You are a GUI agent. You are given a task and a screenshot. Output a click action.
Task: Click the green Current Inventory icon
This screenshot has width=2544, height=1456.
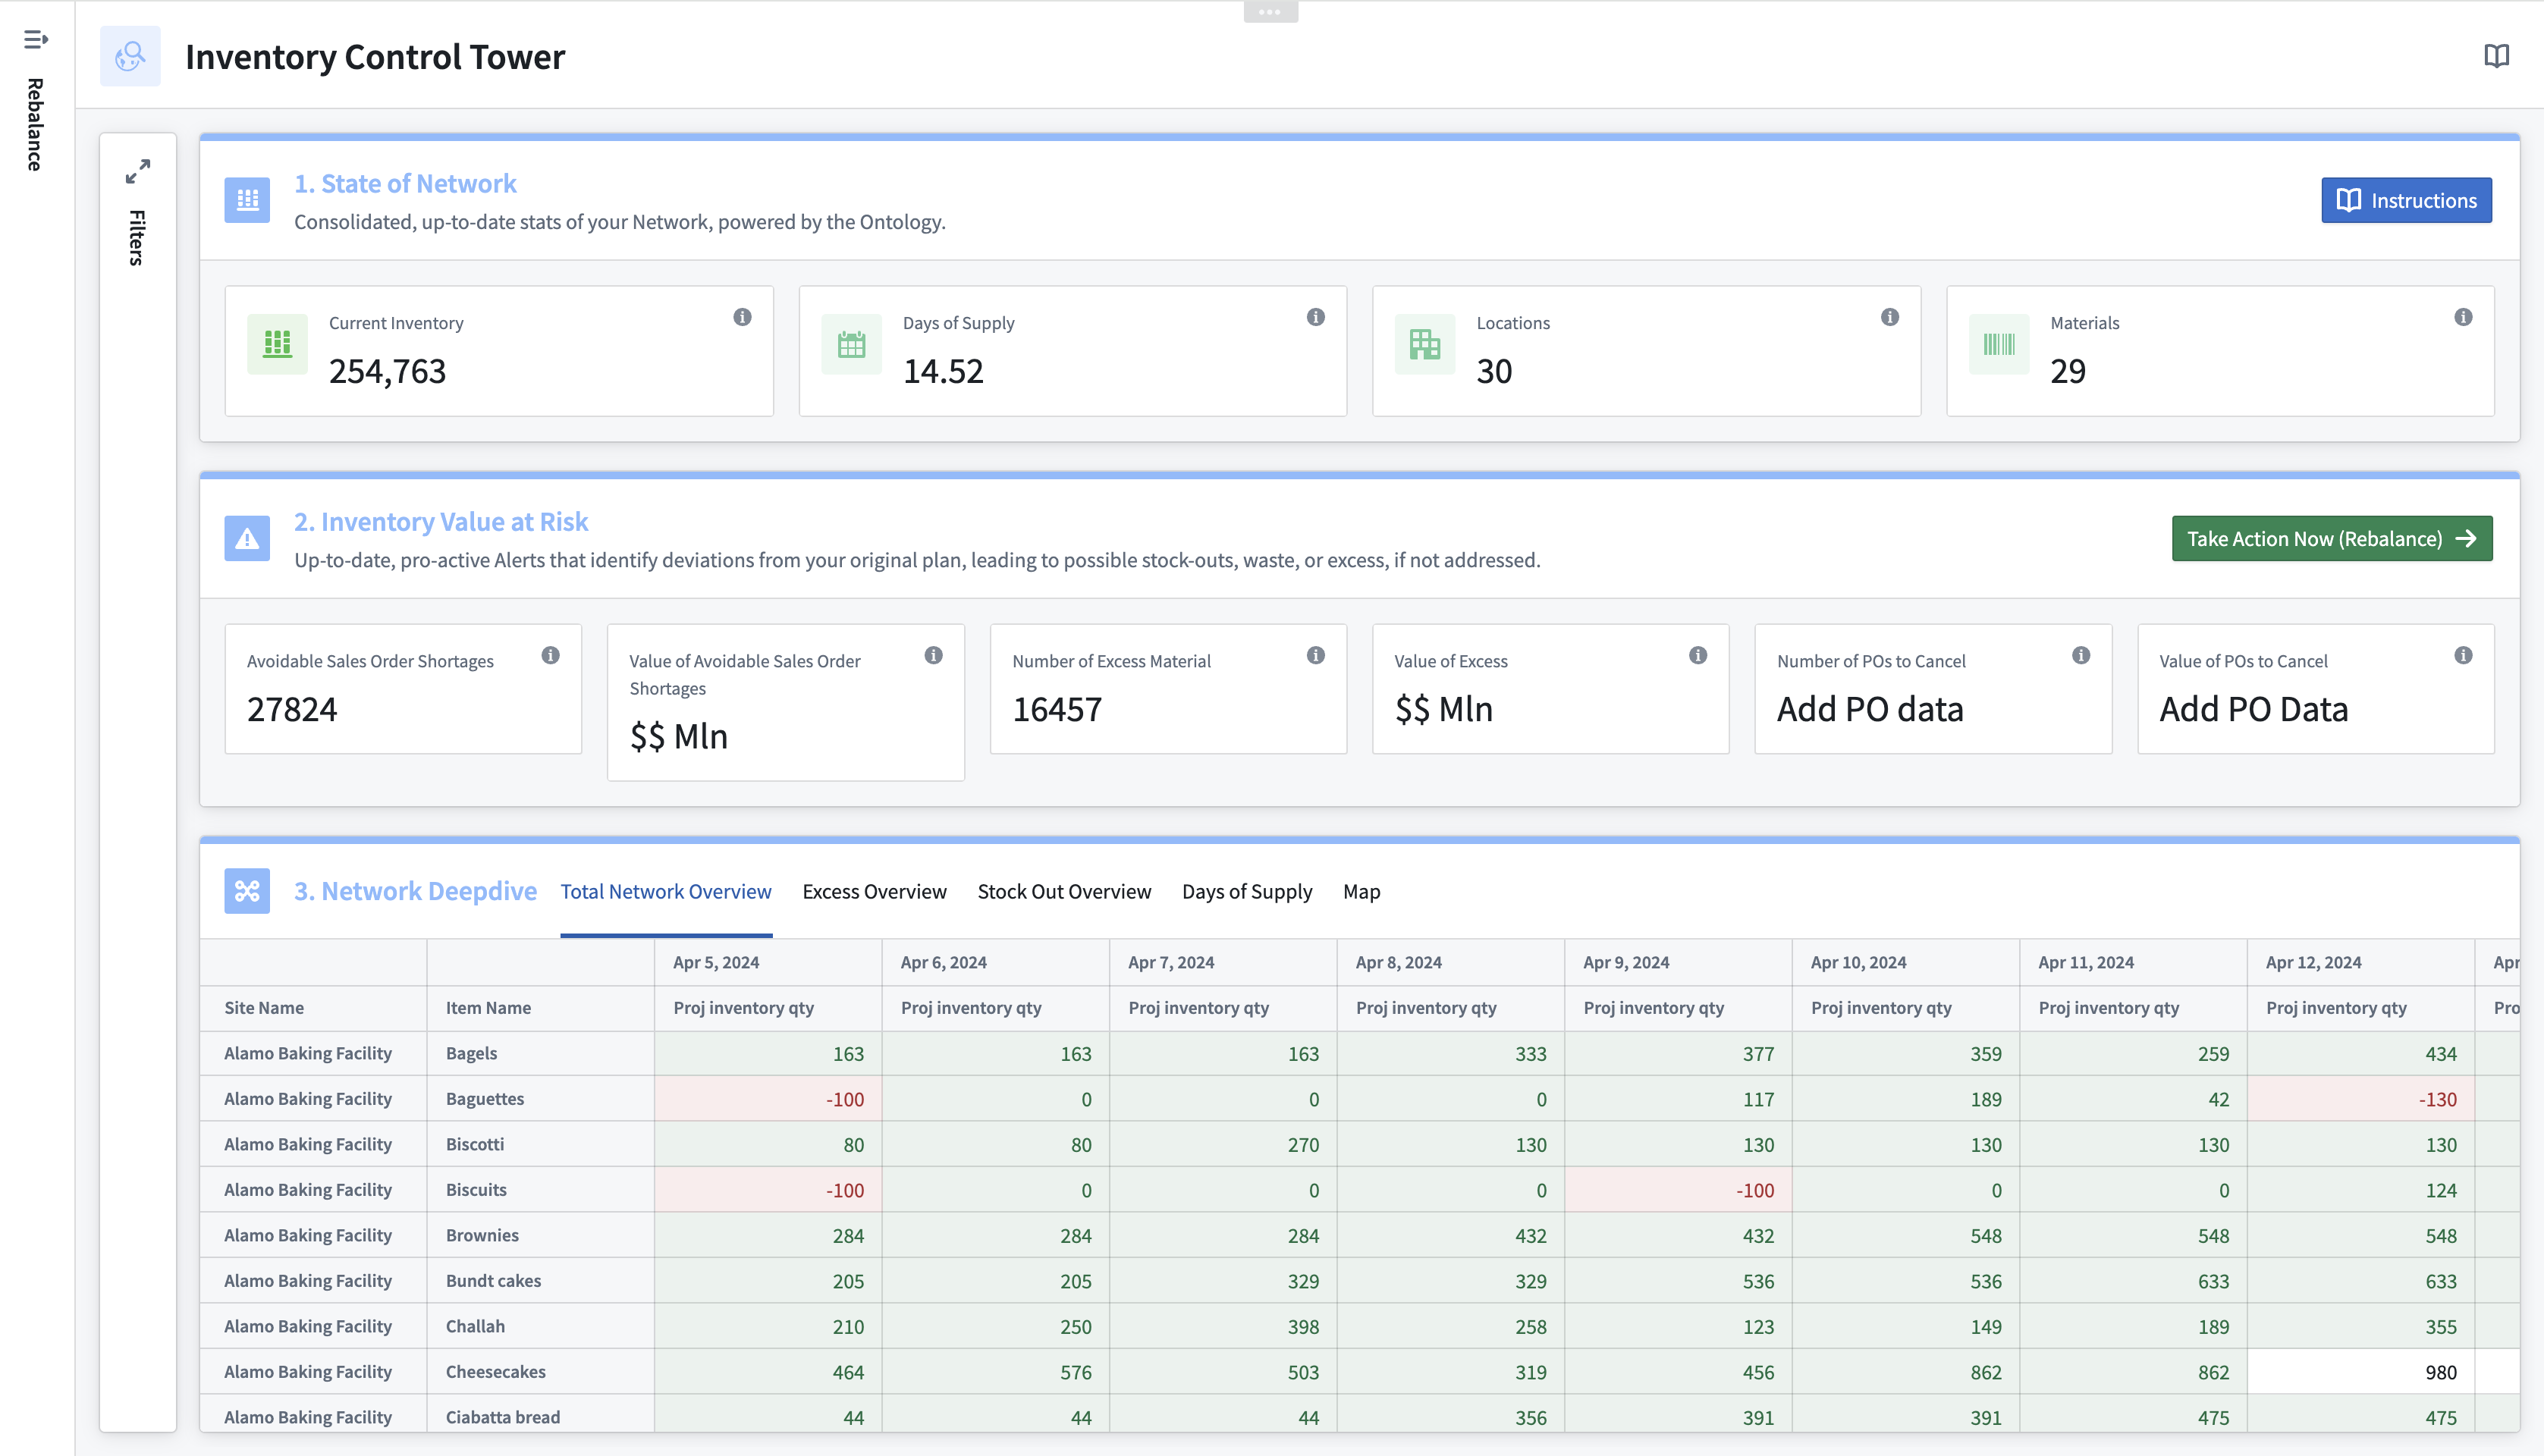277,344
